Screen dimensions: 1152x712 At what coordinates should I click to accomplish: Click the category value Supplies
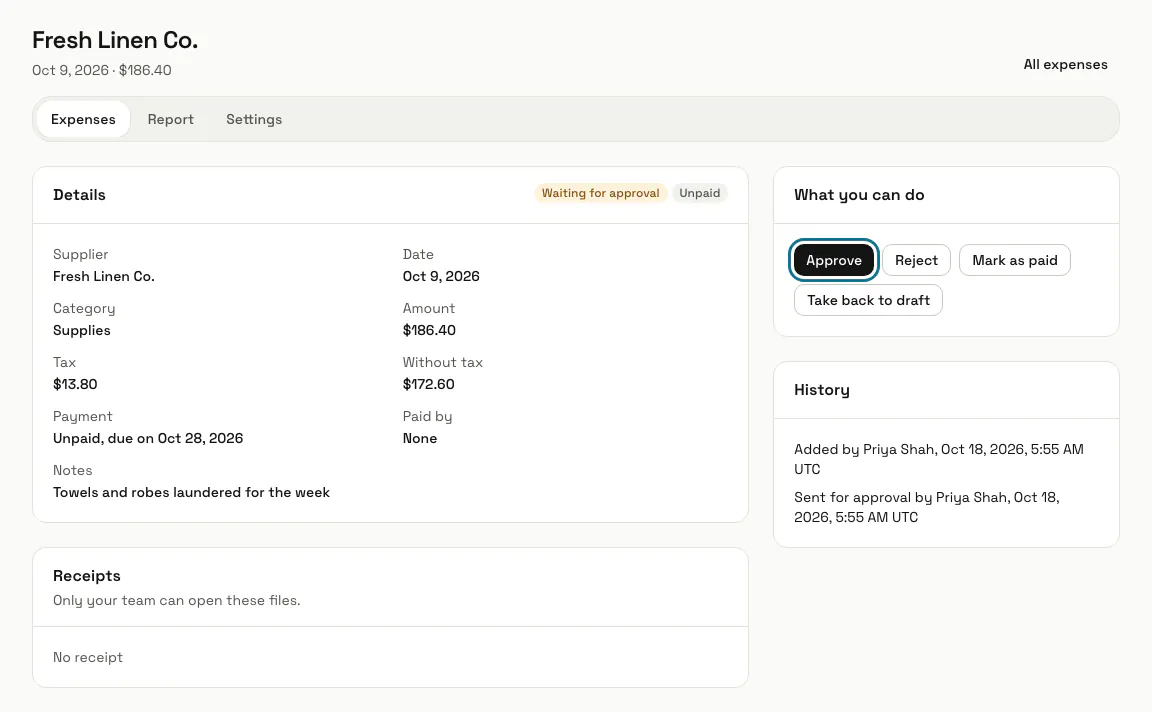(x=82, y=331)
